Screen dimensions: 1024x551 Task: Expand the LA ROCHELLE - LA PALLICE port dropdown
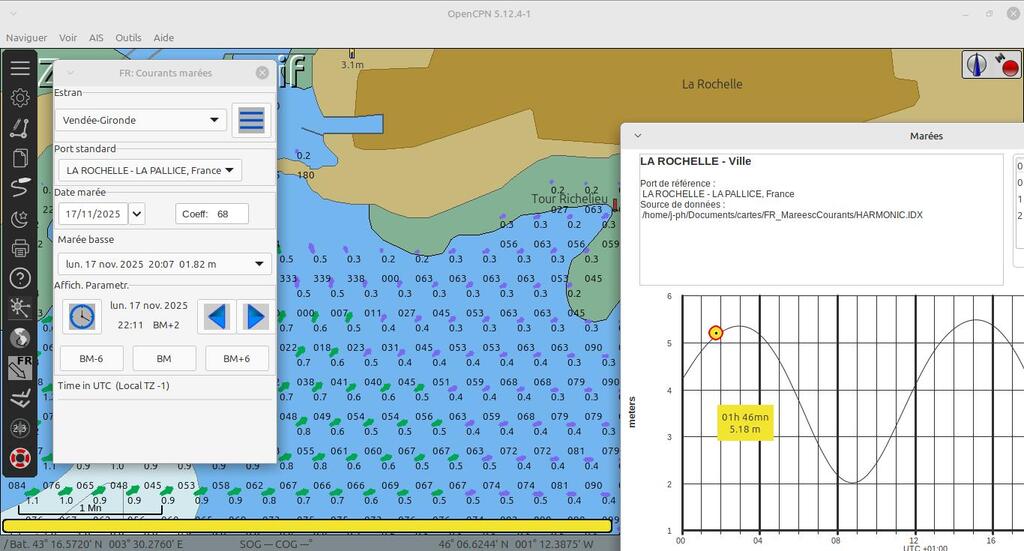[149, 170]
